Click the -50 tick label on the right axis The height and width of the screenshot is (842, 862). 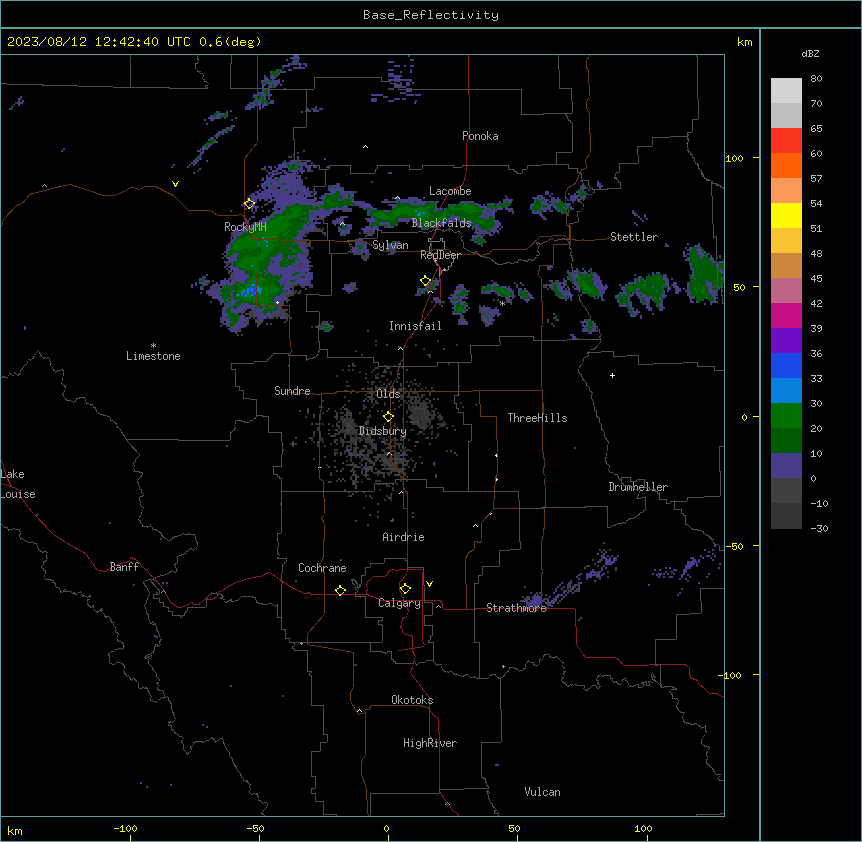[x=734, y=546]
